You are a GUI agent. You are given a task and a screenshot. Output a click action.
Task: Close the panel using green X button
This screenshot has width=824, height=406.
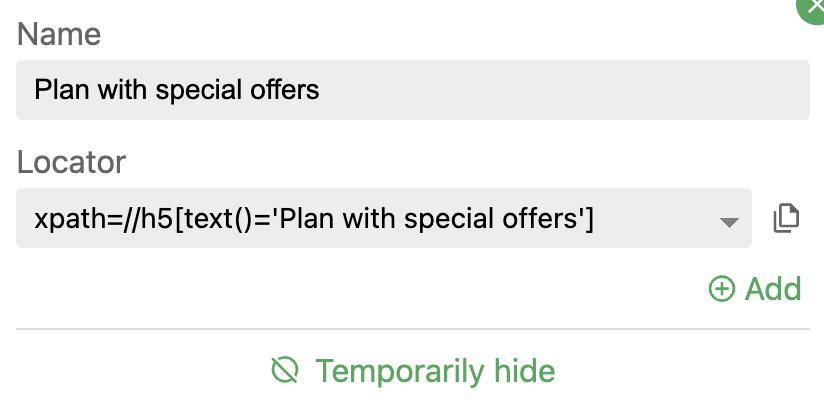(813, 8)
